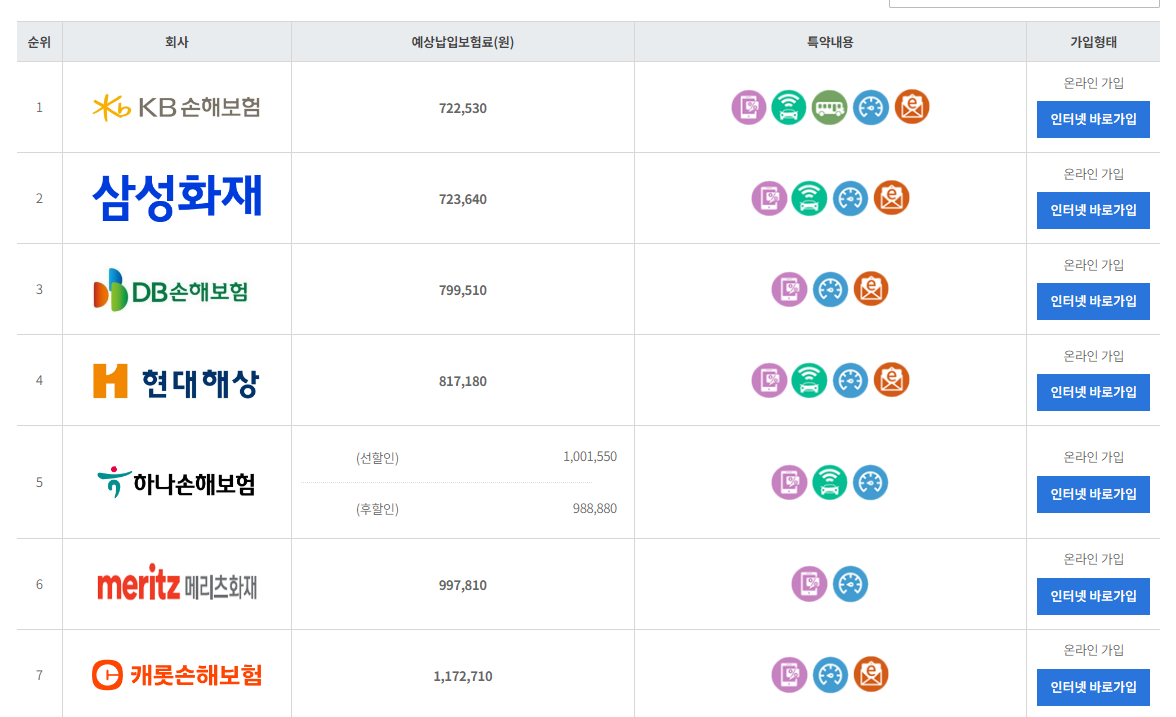1176x717 pixels.
Task: Select the 선할인 premium 1,001,550
Action: pyautogui.click(x=590, y=457)
